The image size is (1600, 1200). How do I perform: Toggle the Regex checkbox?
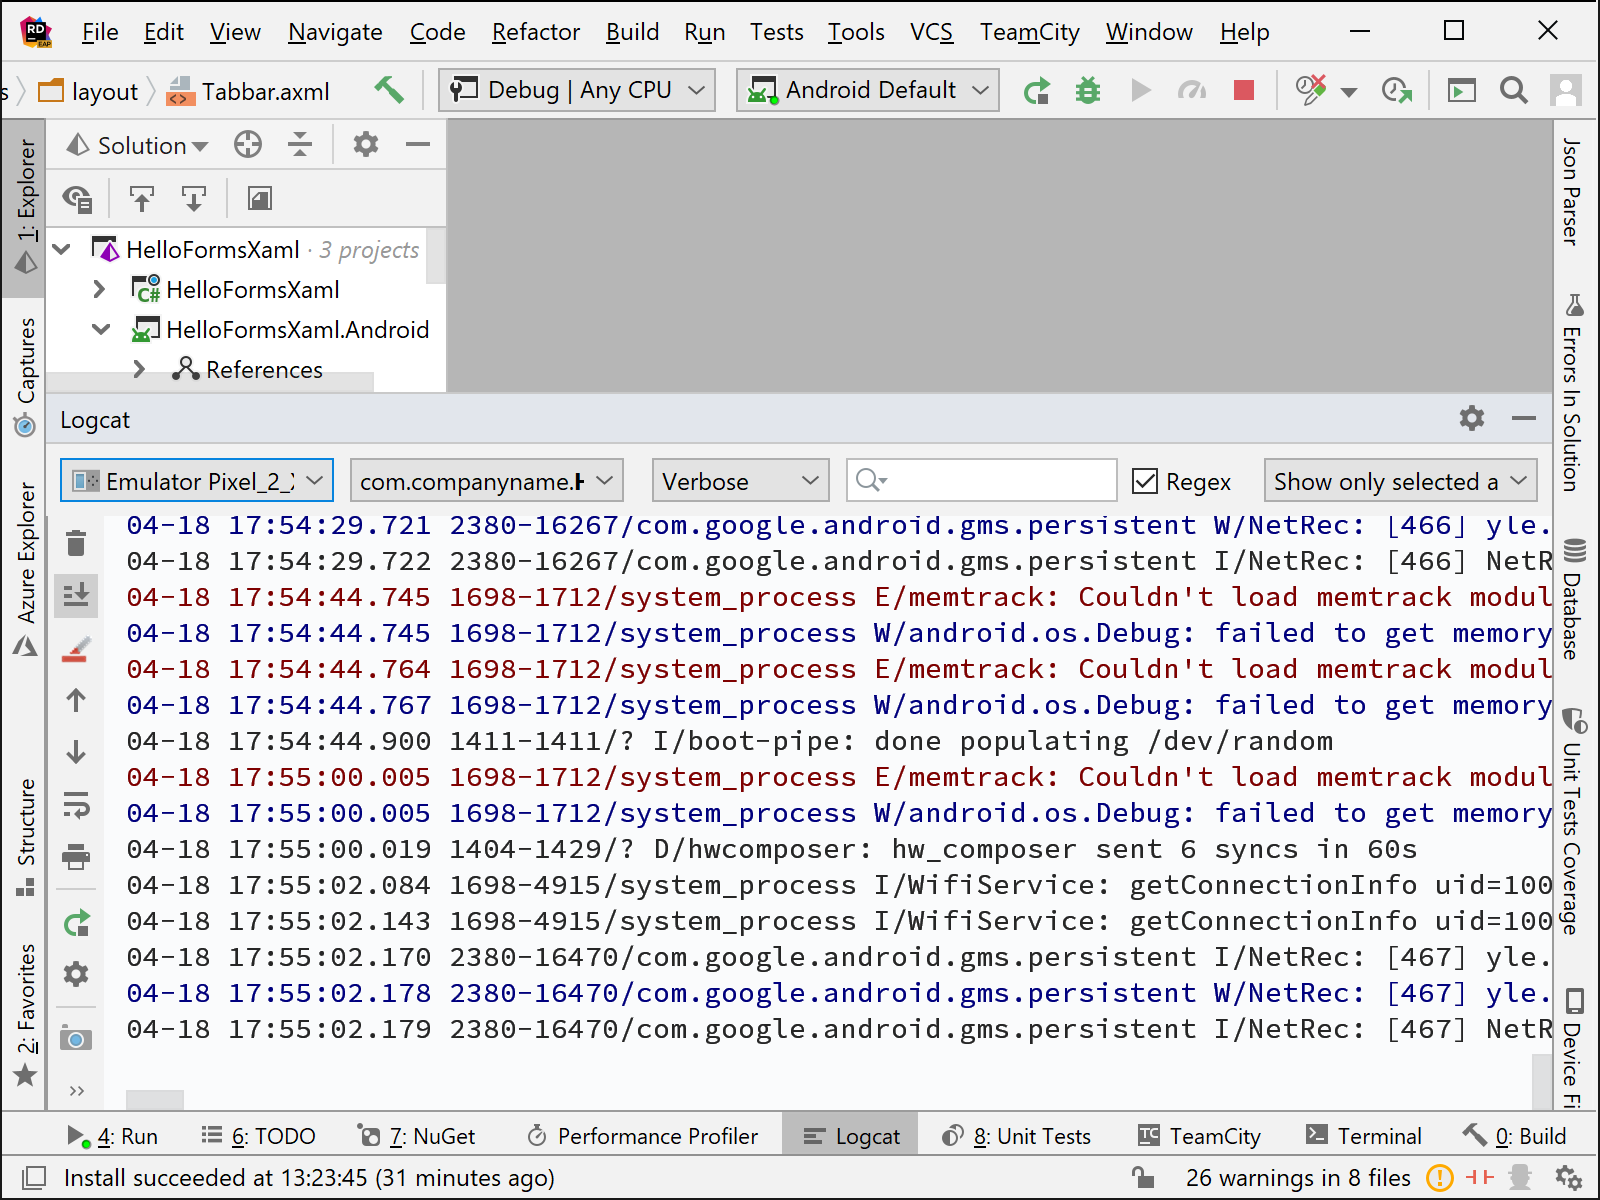click(1145, 481)
